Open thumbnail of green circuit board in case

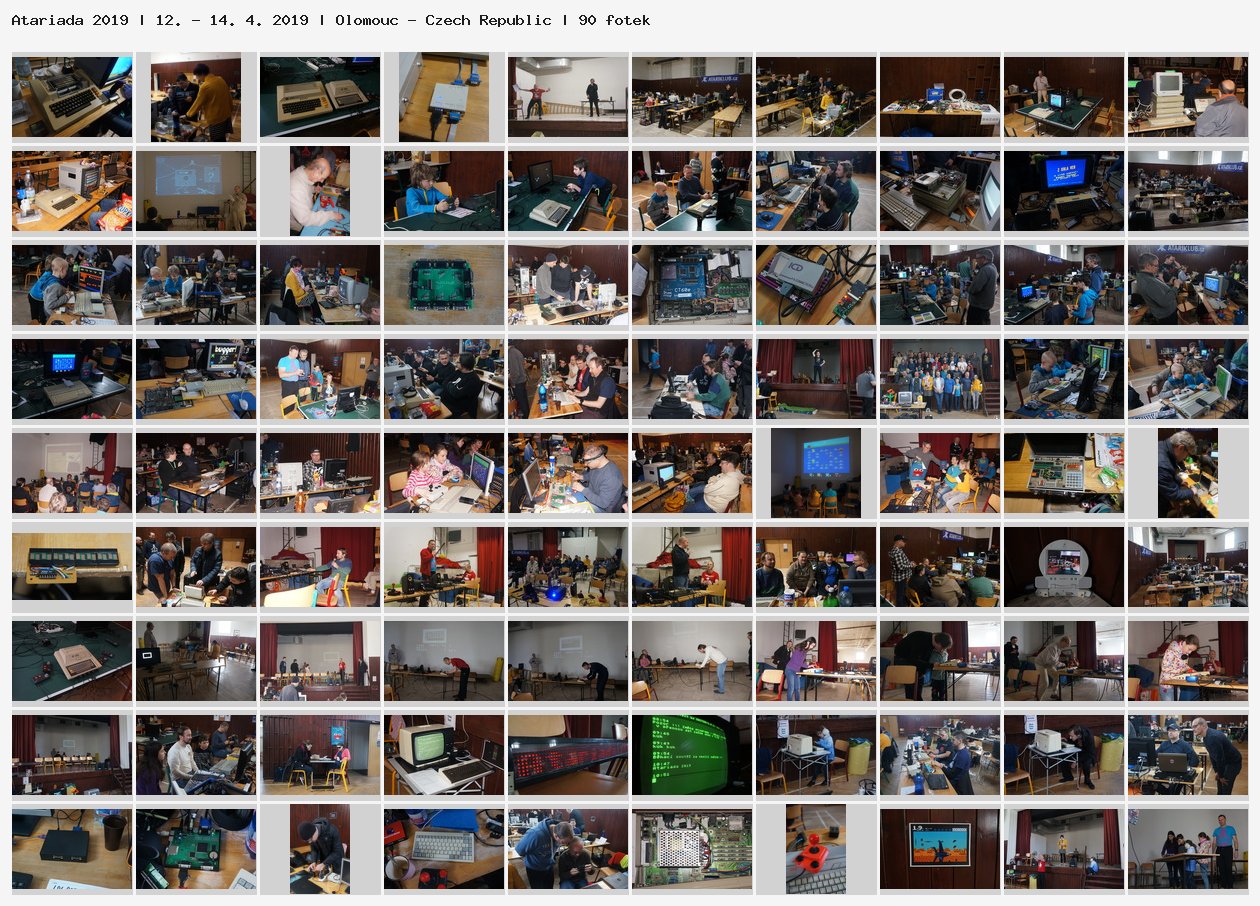click(x=444, y=285)
